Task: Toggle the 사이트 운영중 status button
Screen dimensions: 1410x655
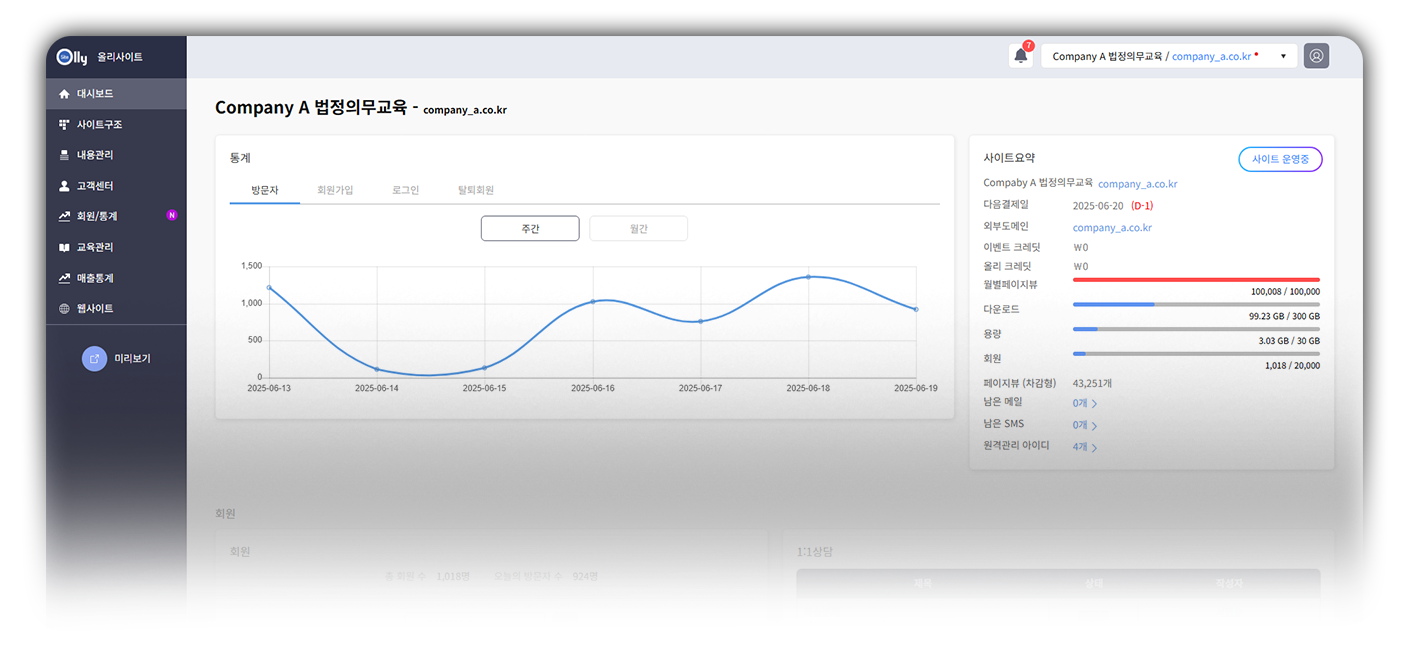Action: pos(1280,160)
